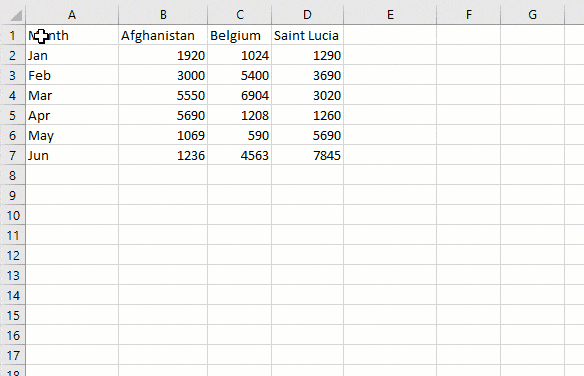Select row 10 header

(x=13, y=215)
